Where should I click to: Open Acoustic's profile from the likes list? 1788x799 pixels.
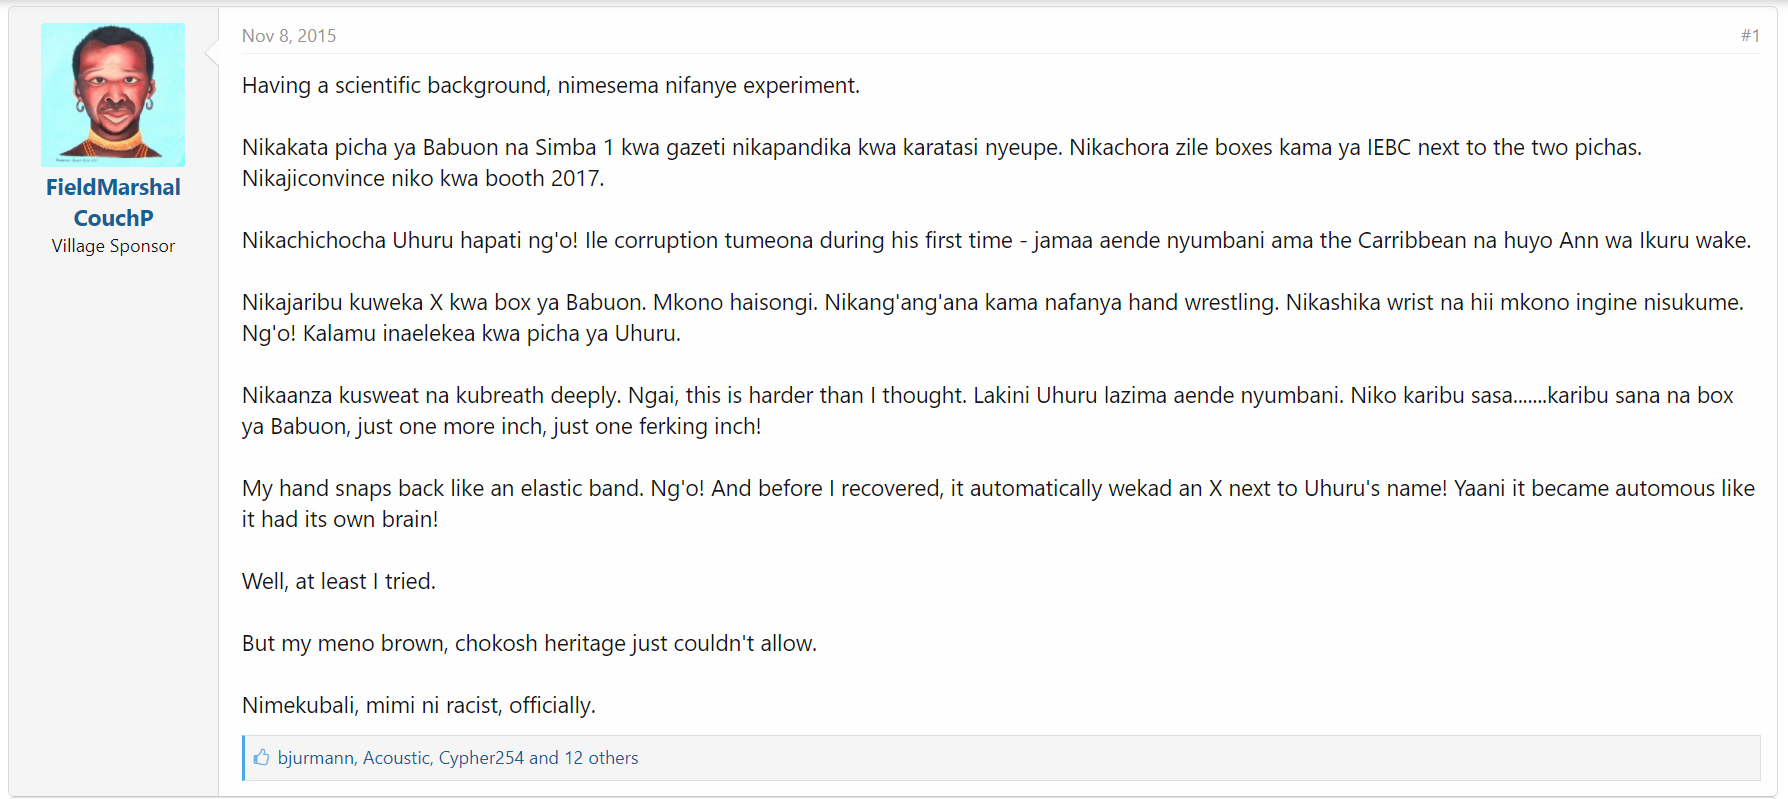click(396, 758)
